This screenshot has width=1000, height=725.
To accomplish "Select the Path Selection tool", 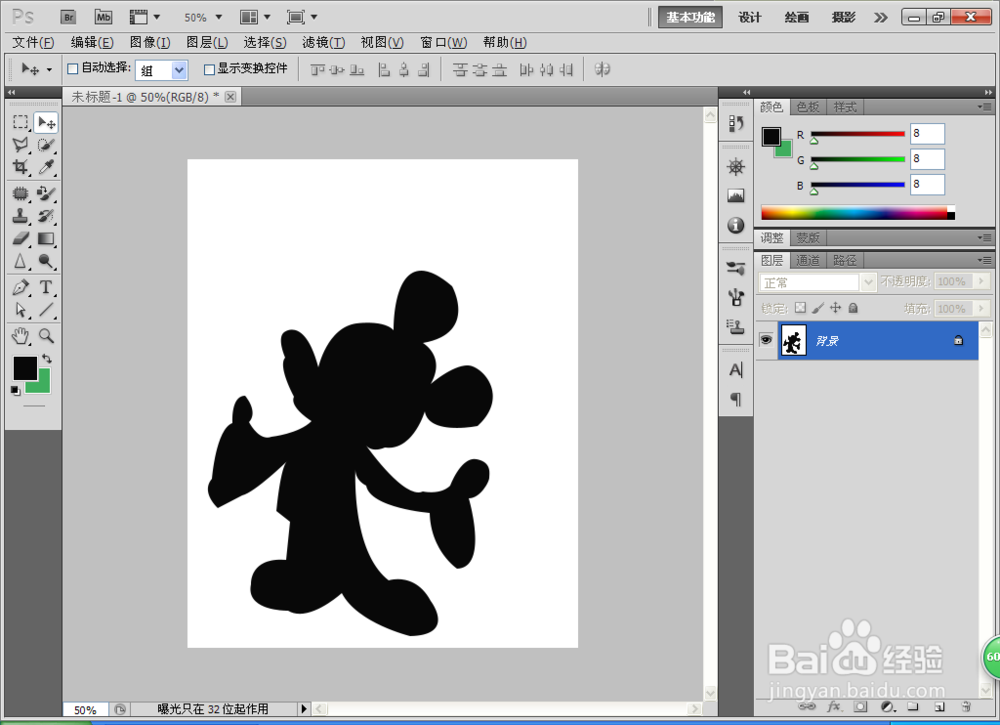I will pyautogui.click(x=20, y=310).
